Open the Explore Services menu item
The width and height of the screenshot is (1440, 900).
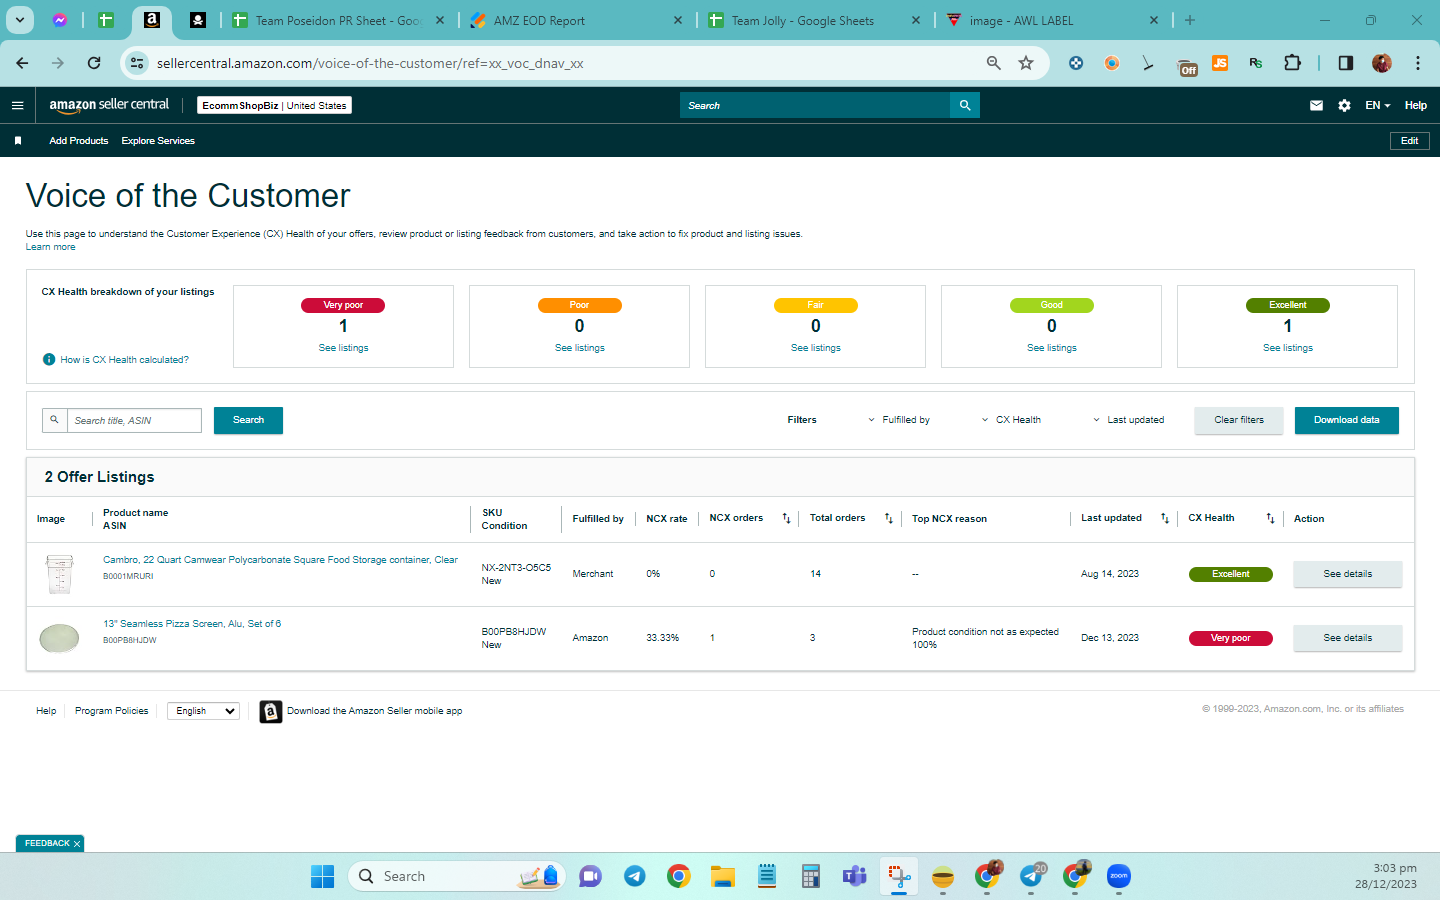pos(158,141)
